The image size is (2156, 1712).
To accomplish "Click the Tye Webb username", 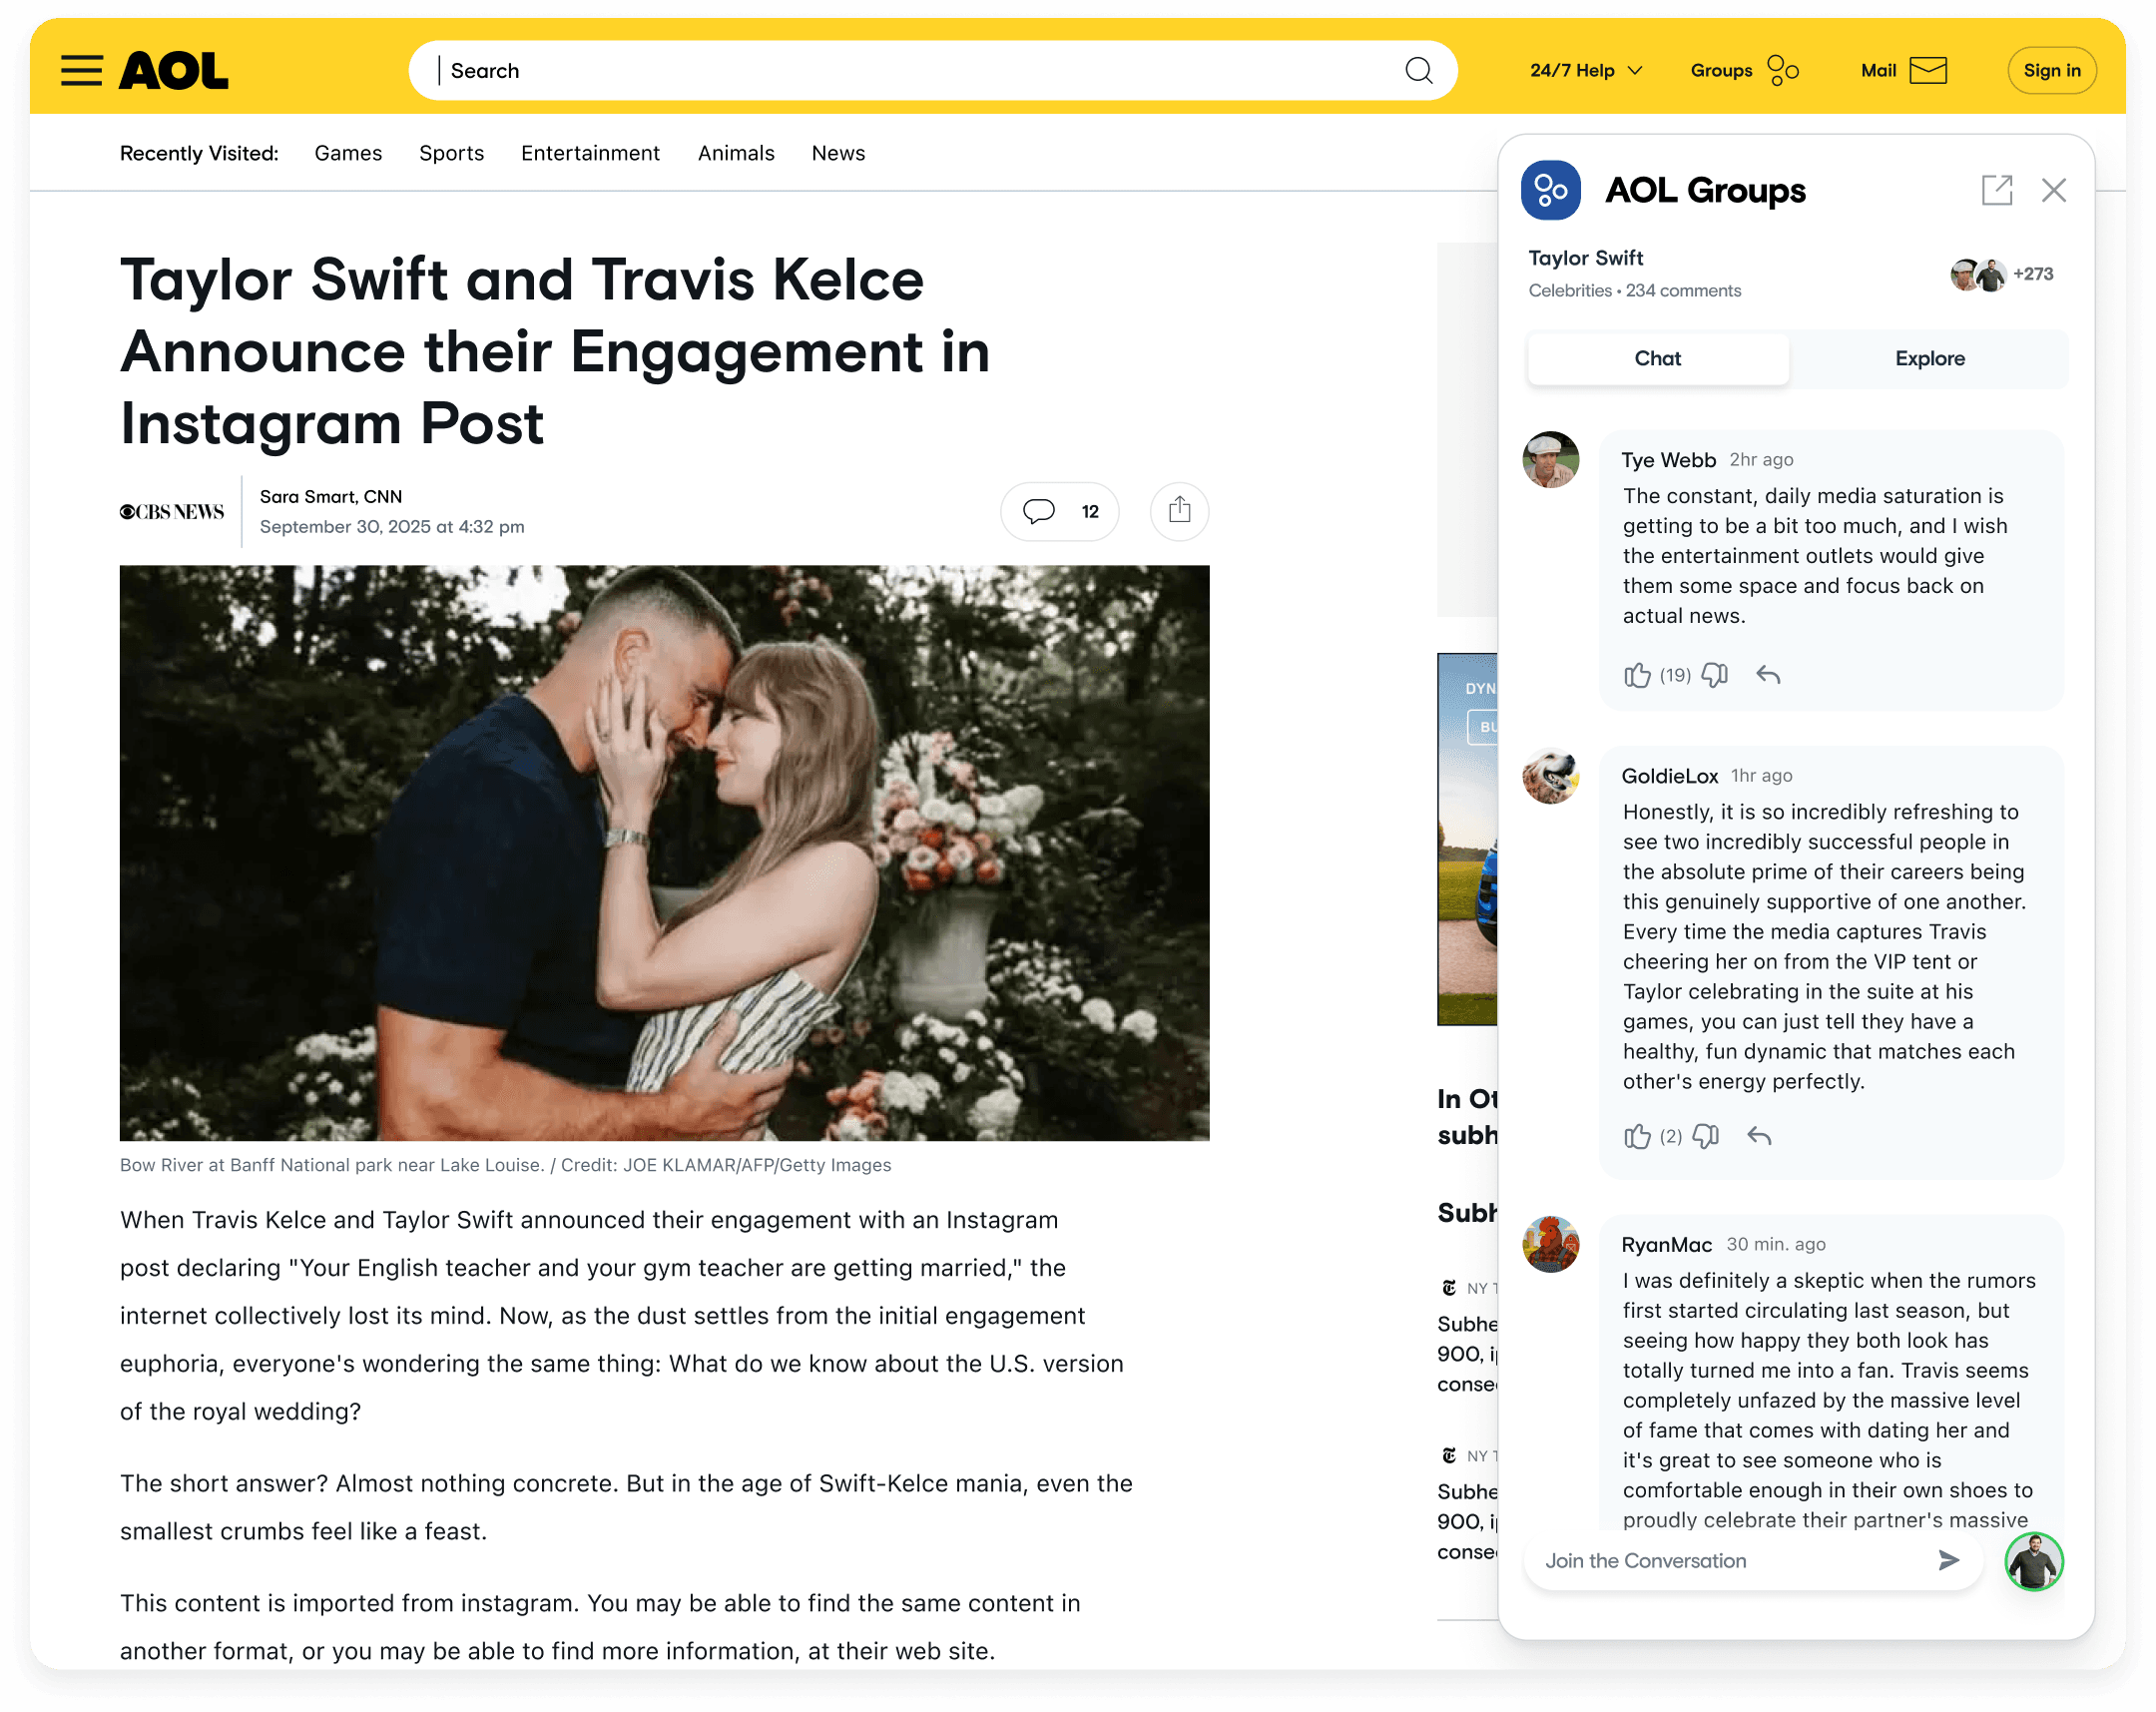I will [x=1668, y=460].
